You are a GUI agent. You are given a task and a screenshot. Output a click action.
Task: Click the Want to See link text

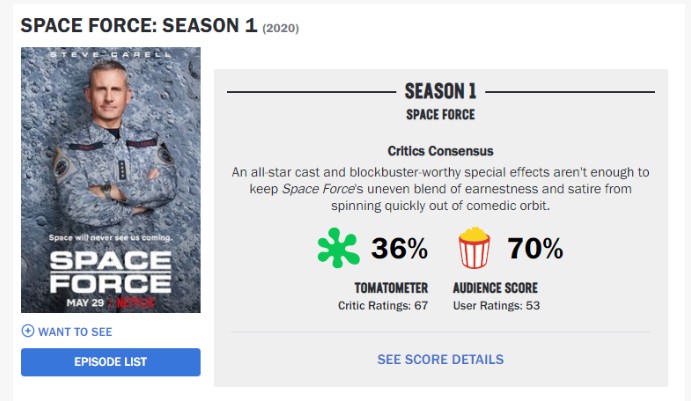point(75,332)
